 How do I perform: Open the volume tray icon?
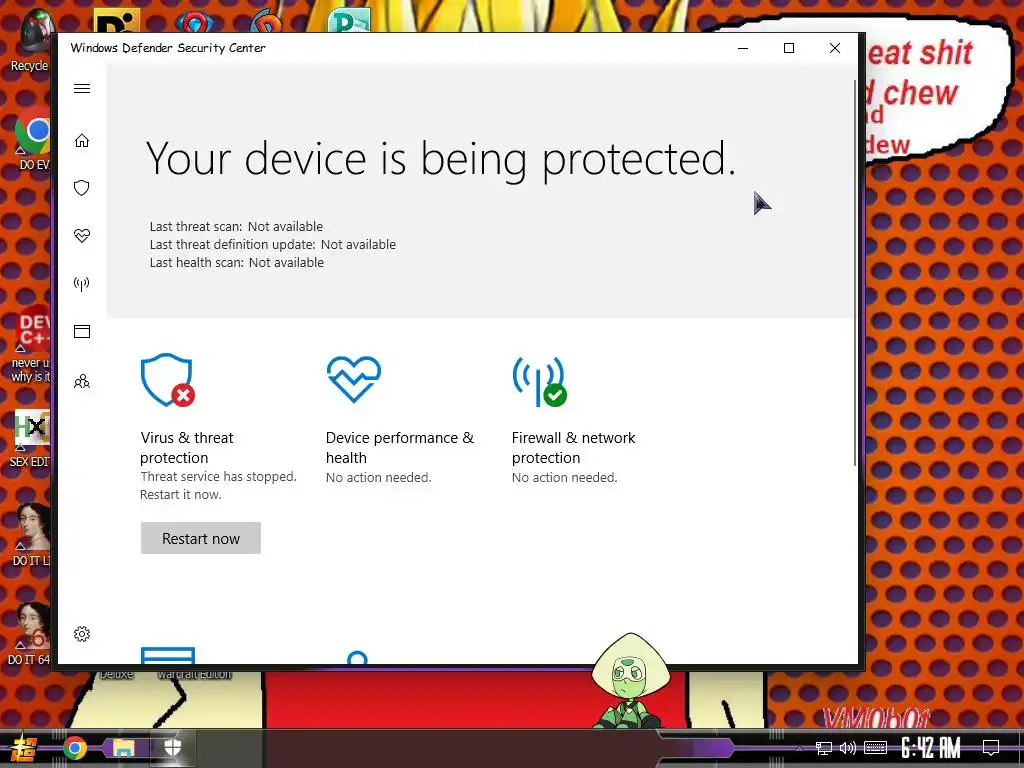pyautogui.click(x=848, y=748)
